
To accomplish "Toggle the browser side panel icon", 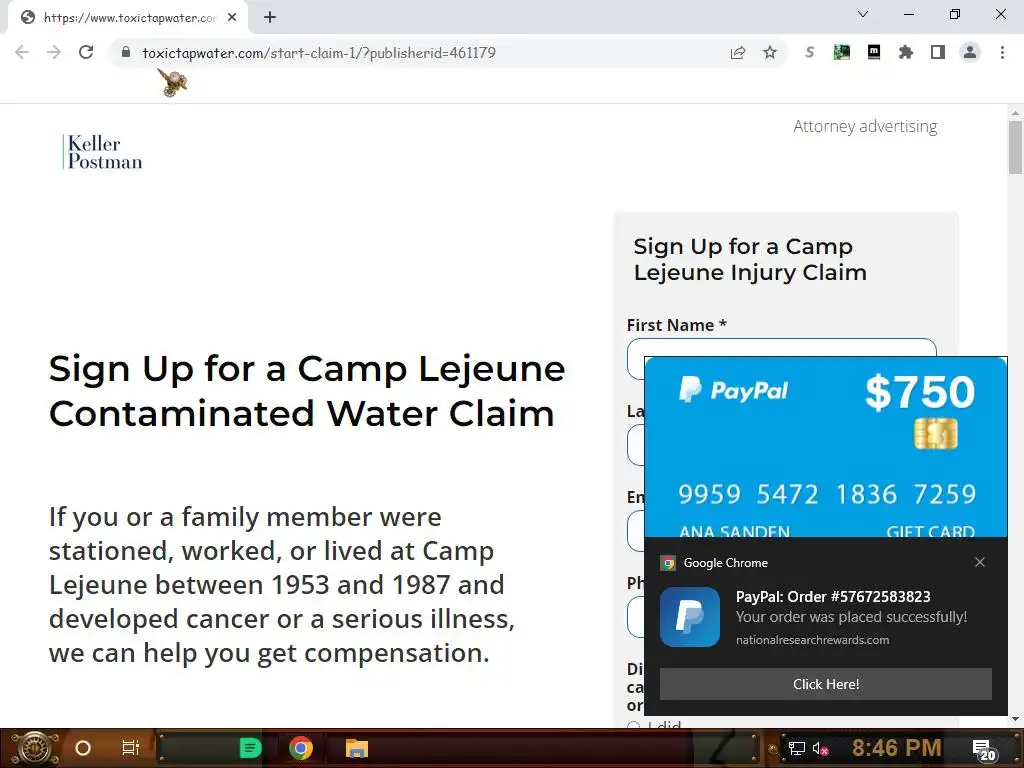I will 938,52.
